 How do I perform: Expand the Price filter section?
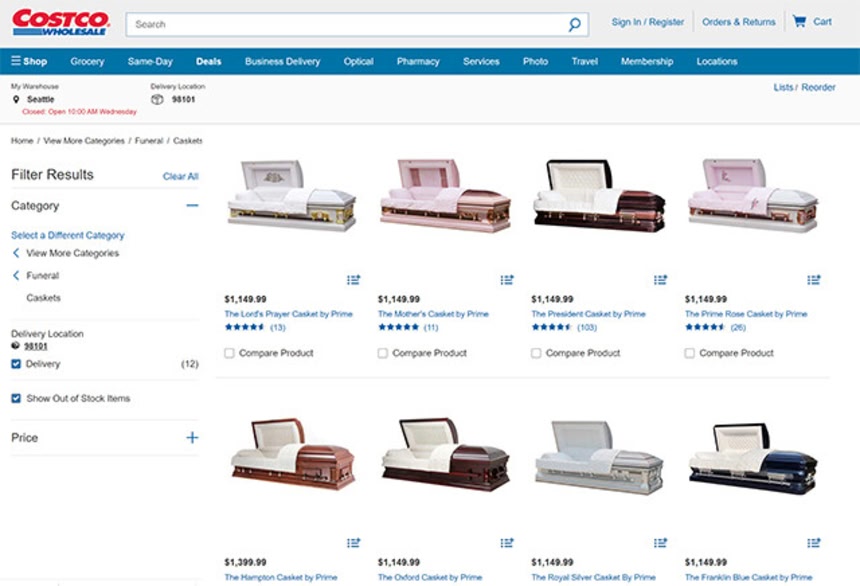coord(192,438)
